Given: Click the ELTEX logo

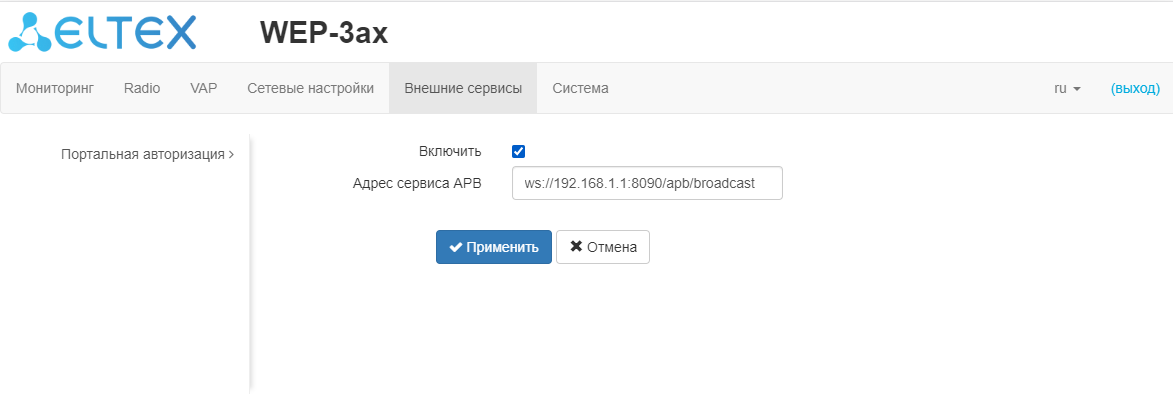Looking at the screenshot, I should click(102, 33).
